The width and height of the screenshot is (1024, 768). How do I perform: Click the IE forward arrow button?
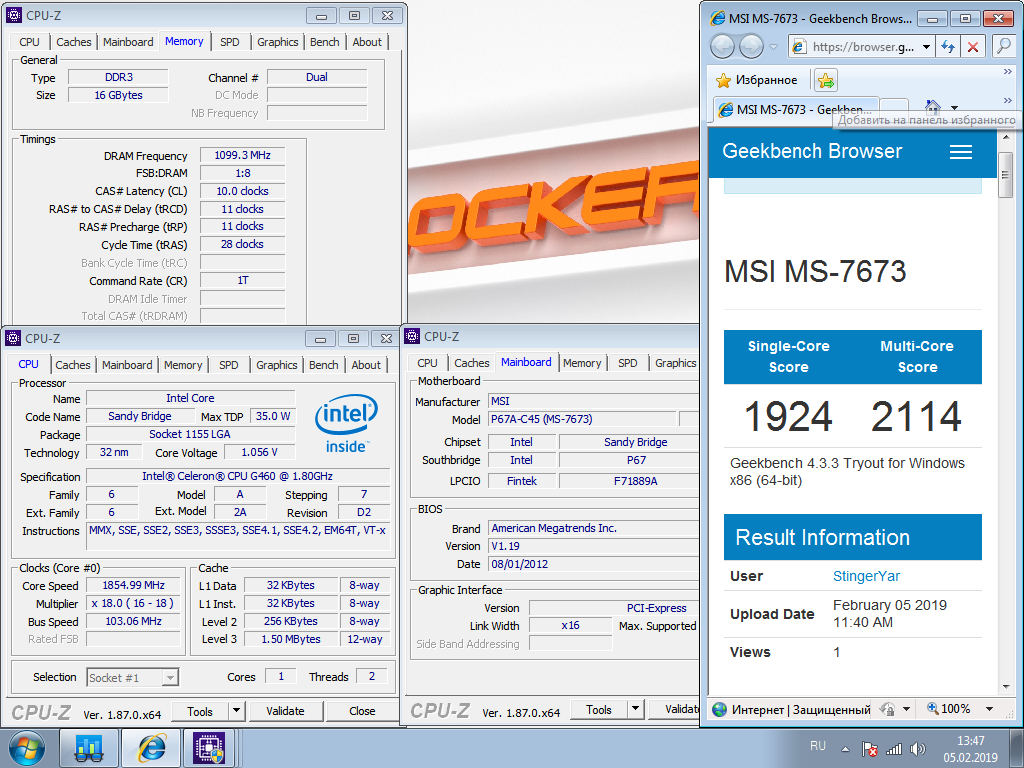click(x=751, y=46)
